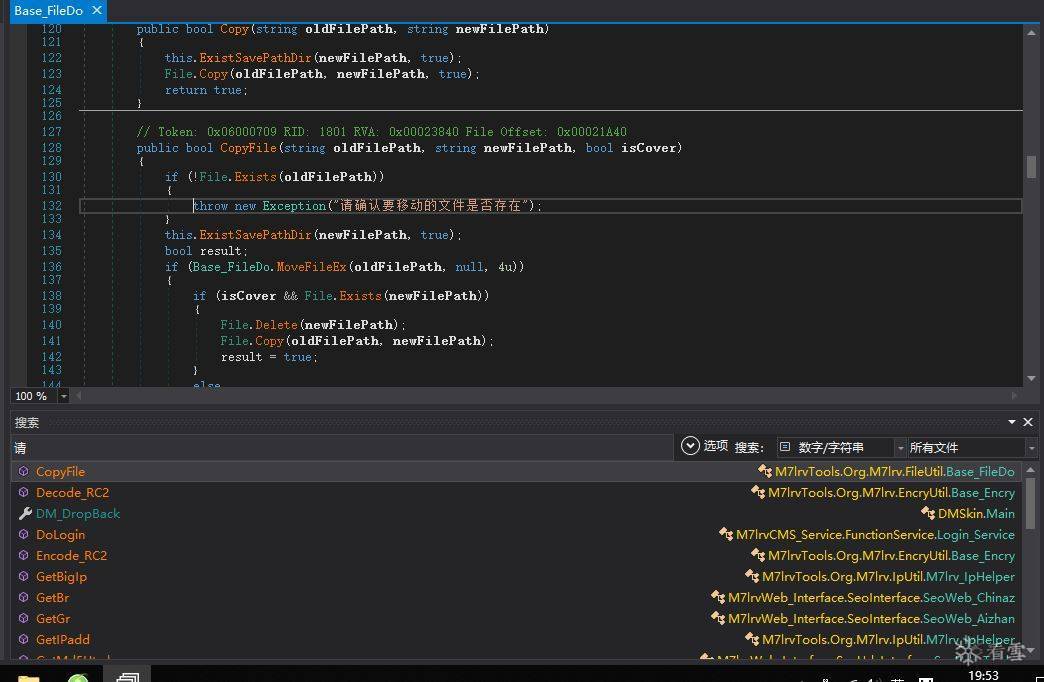The height and width of the screenshot is (682, 1044).
Task: Open the green taskbar application icon
Action: click(x=78, y=677)
